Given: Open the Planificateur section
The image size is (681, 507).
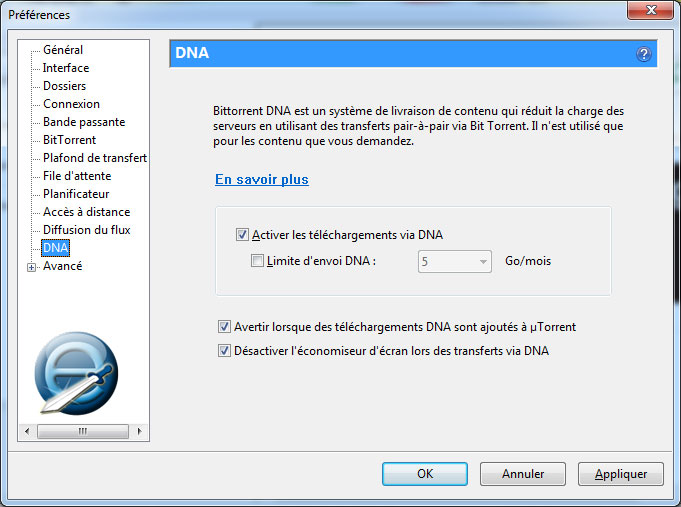Looking at the screenshot, I should (76, 194).
